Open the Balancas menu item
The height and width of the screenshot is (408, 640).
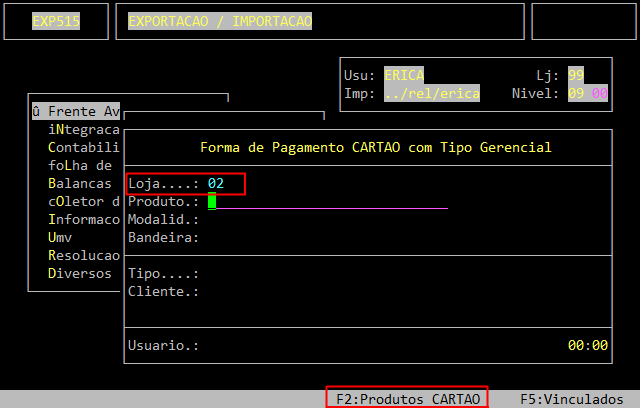pyautogui.click(x=80, y=183)
